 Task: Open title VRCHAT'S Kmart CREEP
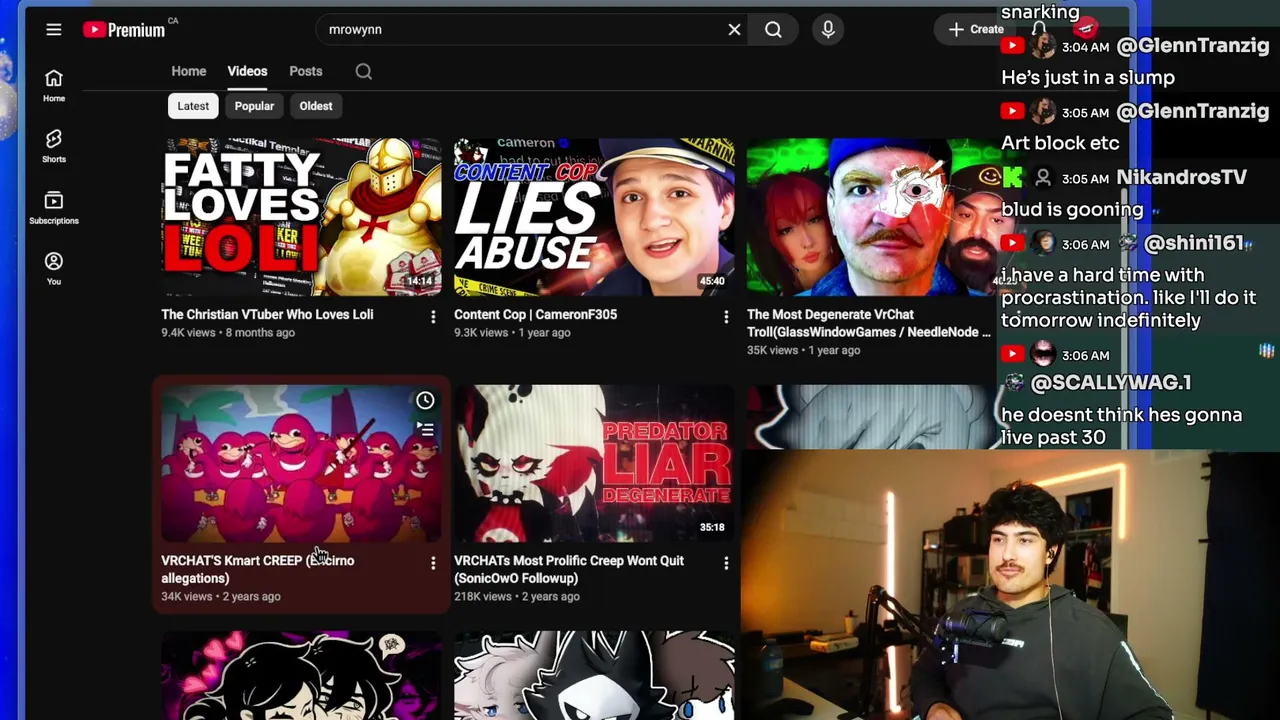point(258,569)
